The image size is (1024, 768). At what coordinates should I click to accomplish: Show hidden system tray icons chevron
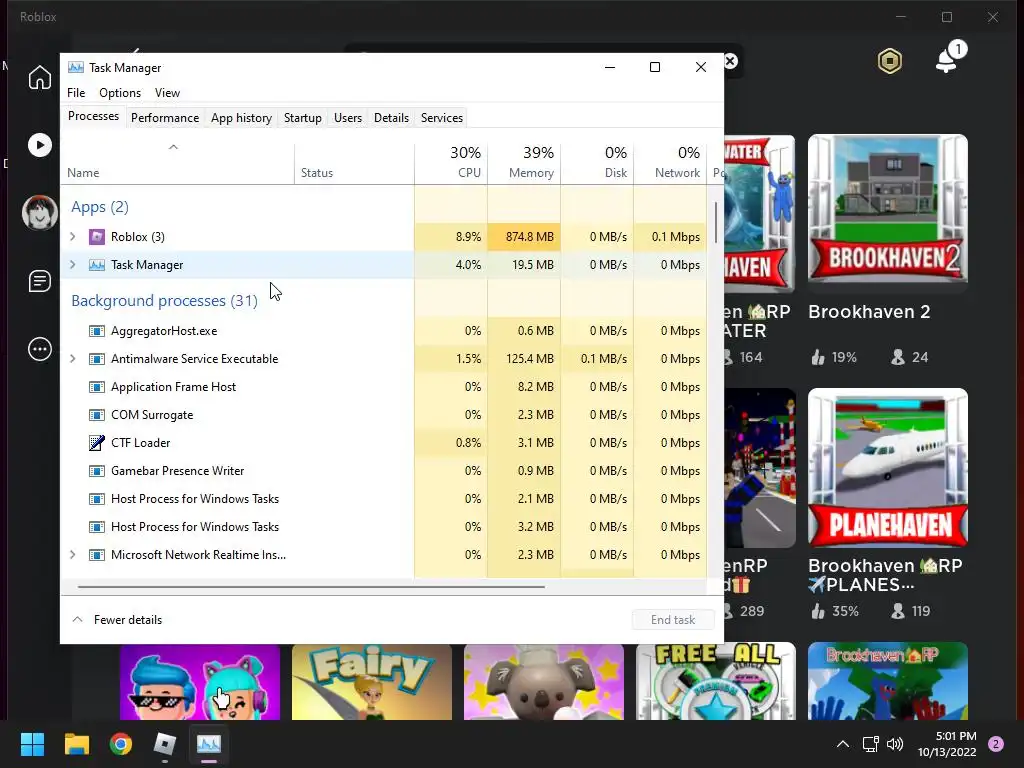[843, 744]
